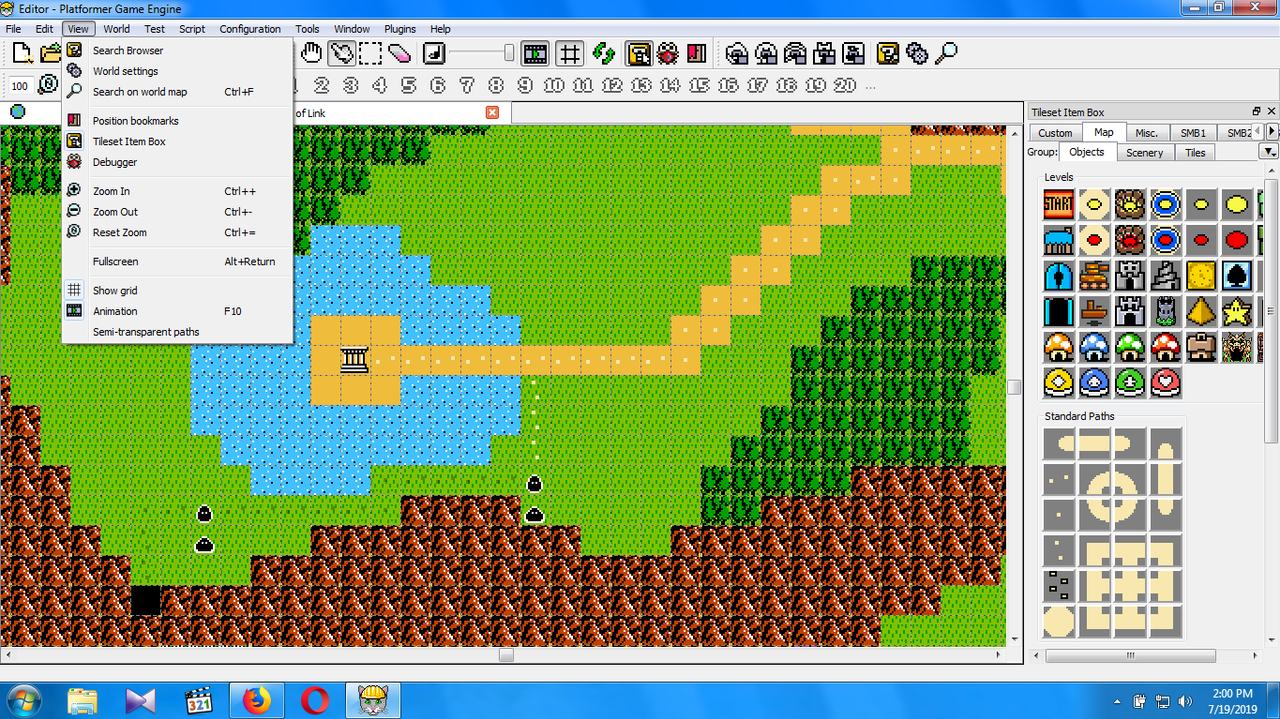
Task: Click the music note icon
Action: click(434, 53)
